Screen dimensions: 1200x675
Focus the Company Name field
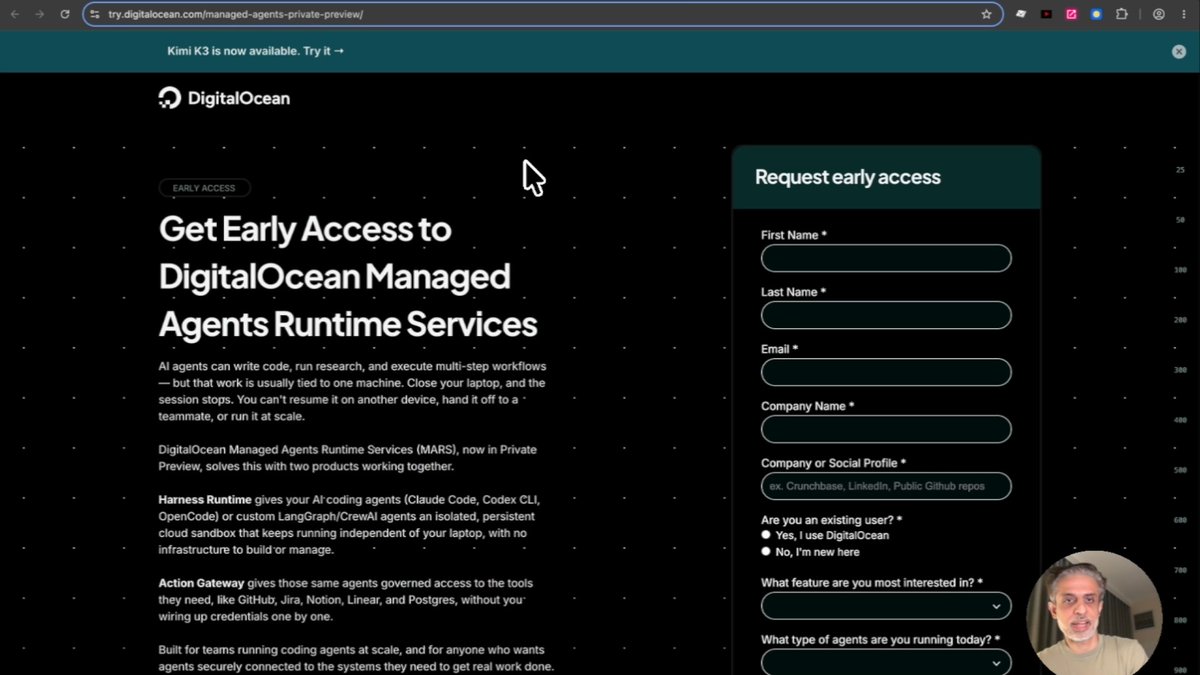(886, 429)
